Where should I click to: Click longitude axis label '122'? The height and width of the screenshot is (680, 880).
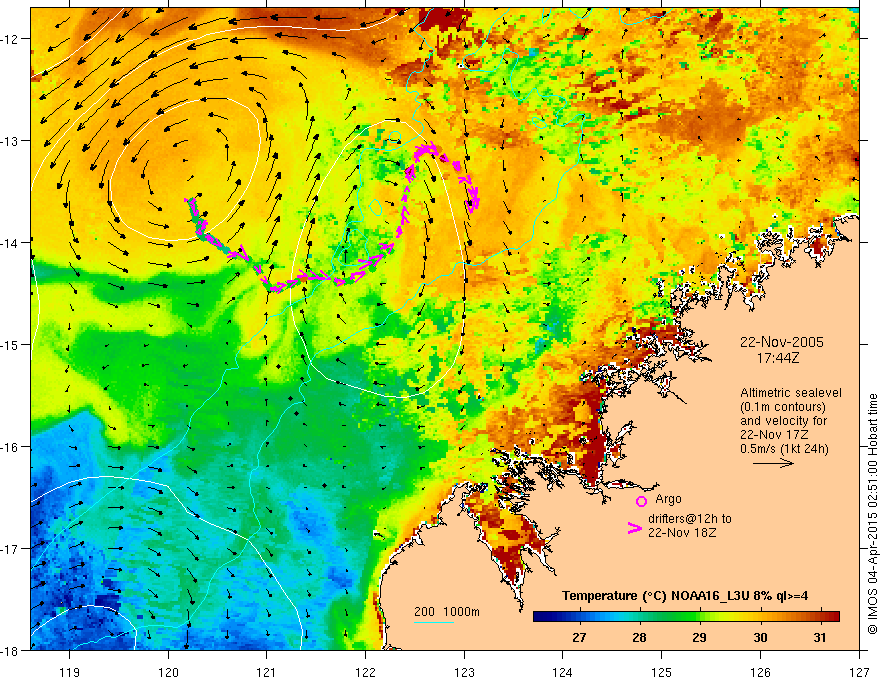click(x=365, y=672)
